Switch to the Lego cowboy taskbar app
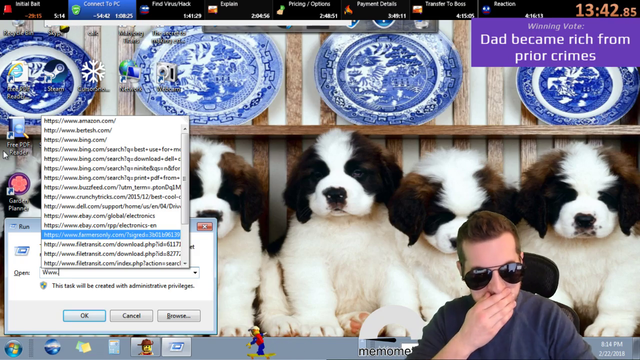The height and width of the screenshot is (360, 640). point(145,347)
